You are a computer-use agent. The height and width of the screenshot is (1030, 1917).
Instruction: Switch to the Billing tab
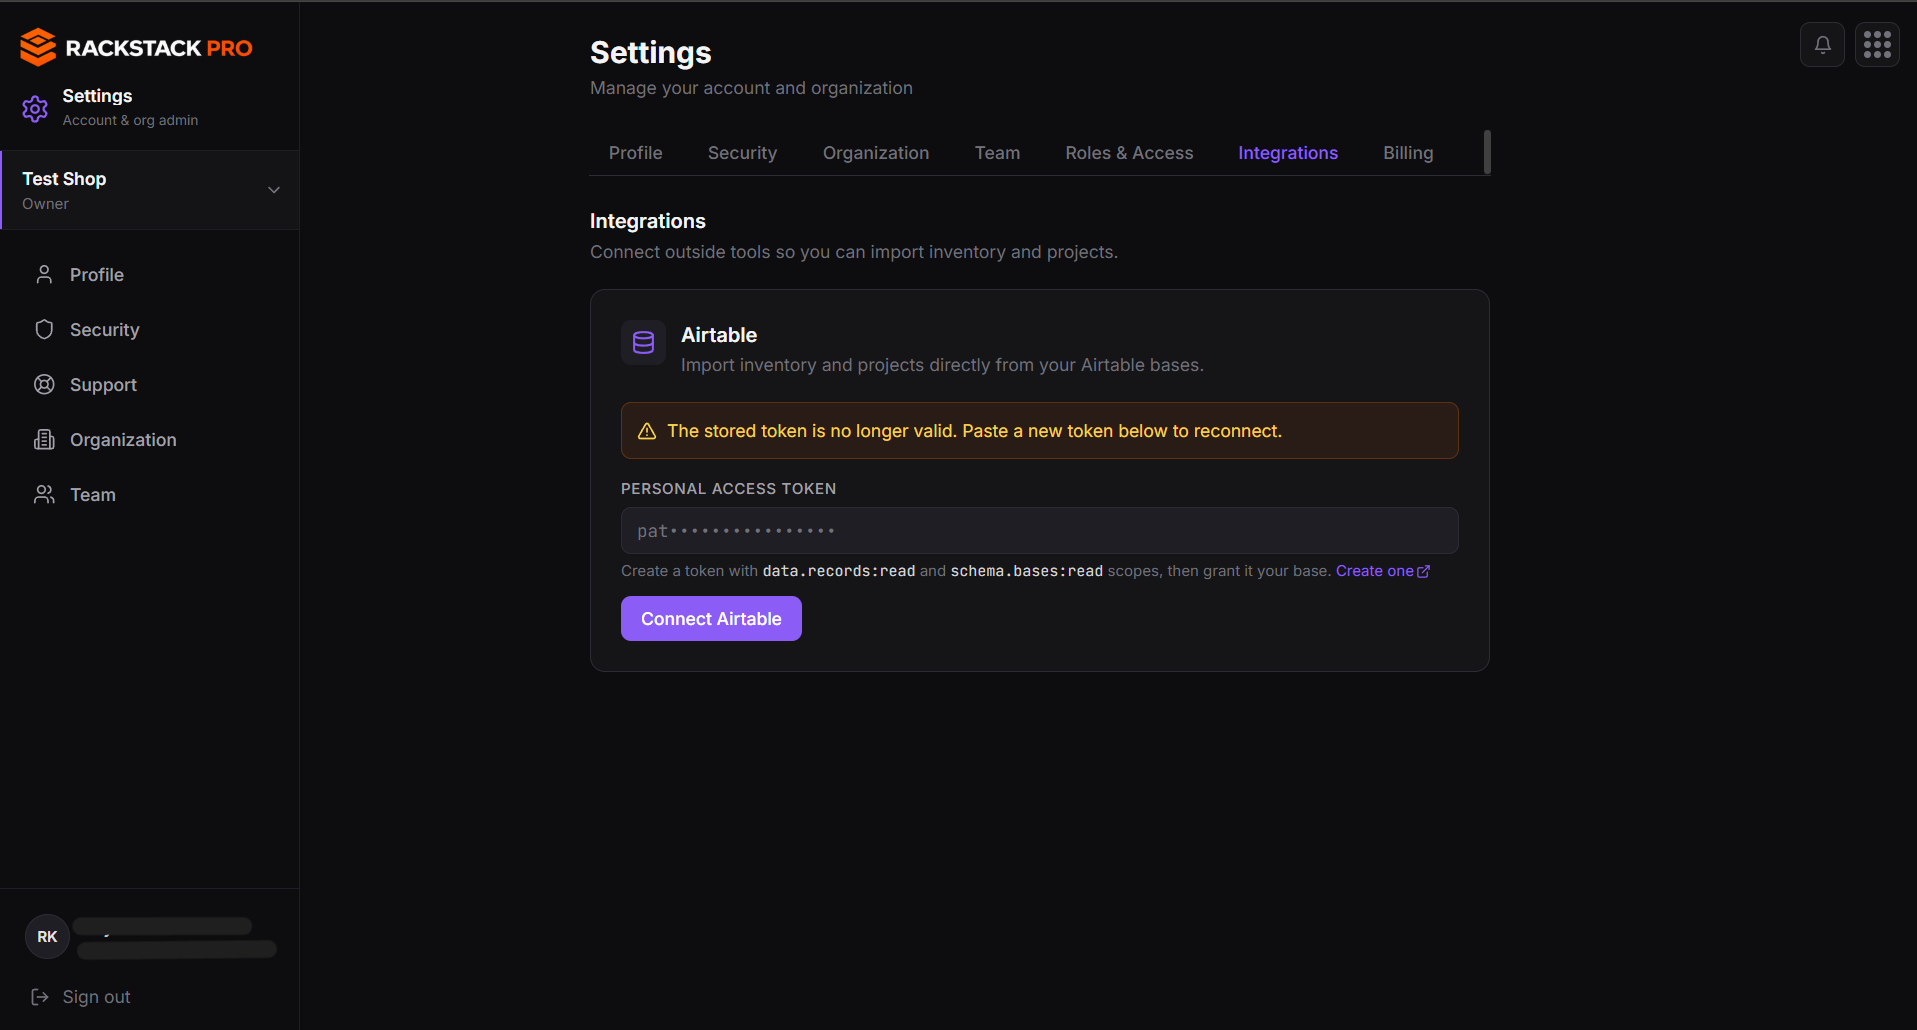(1408, 153)
